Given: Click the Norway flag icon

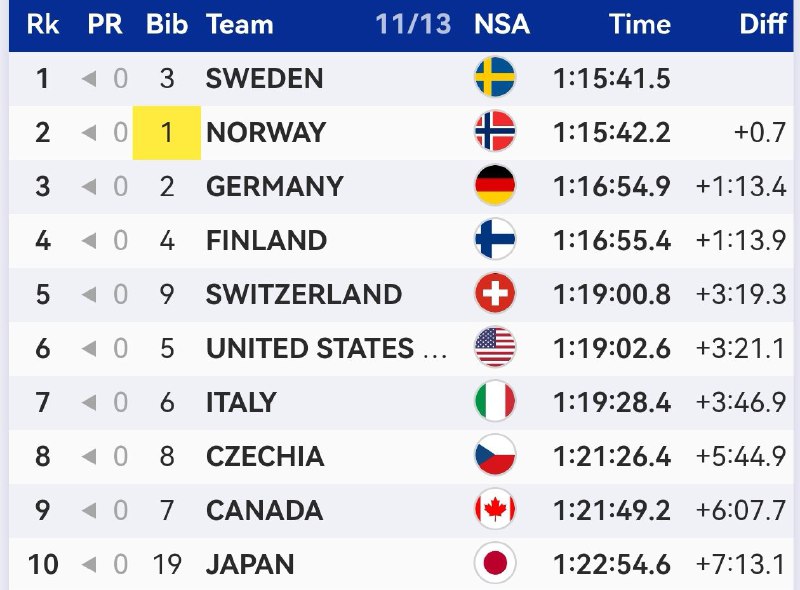Looking at the screenshot, I should pyautogui.click(x=495, y=131).
